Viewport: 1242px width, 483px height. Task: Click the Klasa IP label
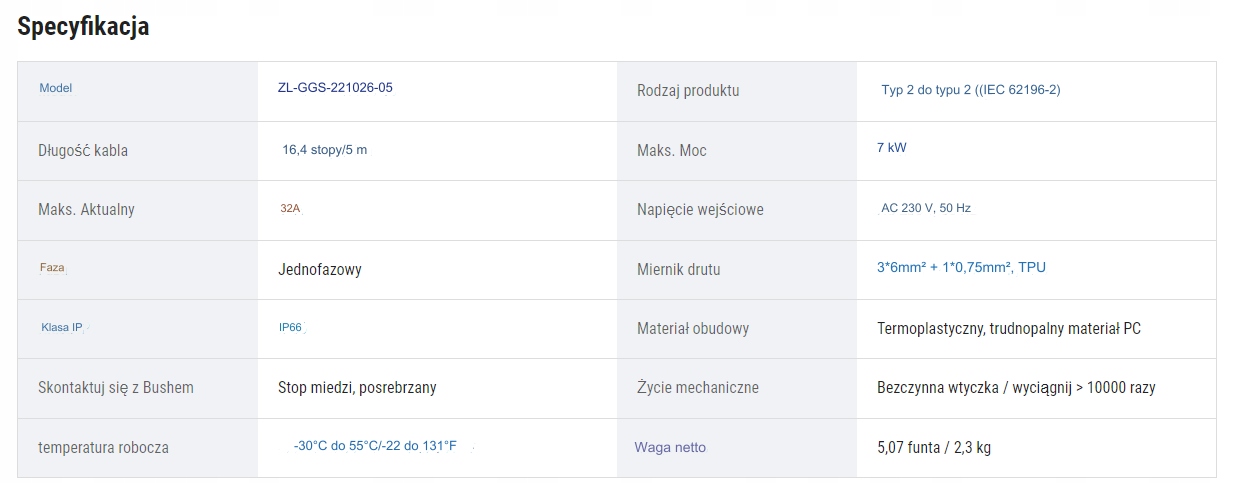click(62, 327)
